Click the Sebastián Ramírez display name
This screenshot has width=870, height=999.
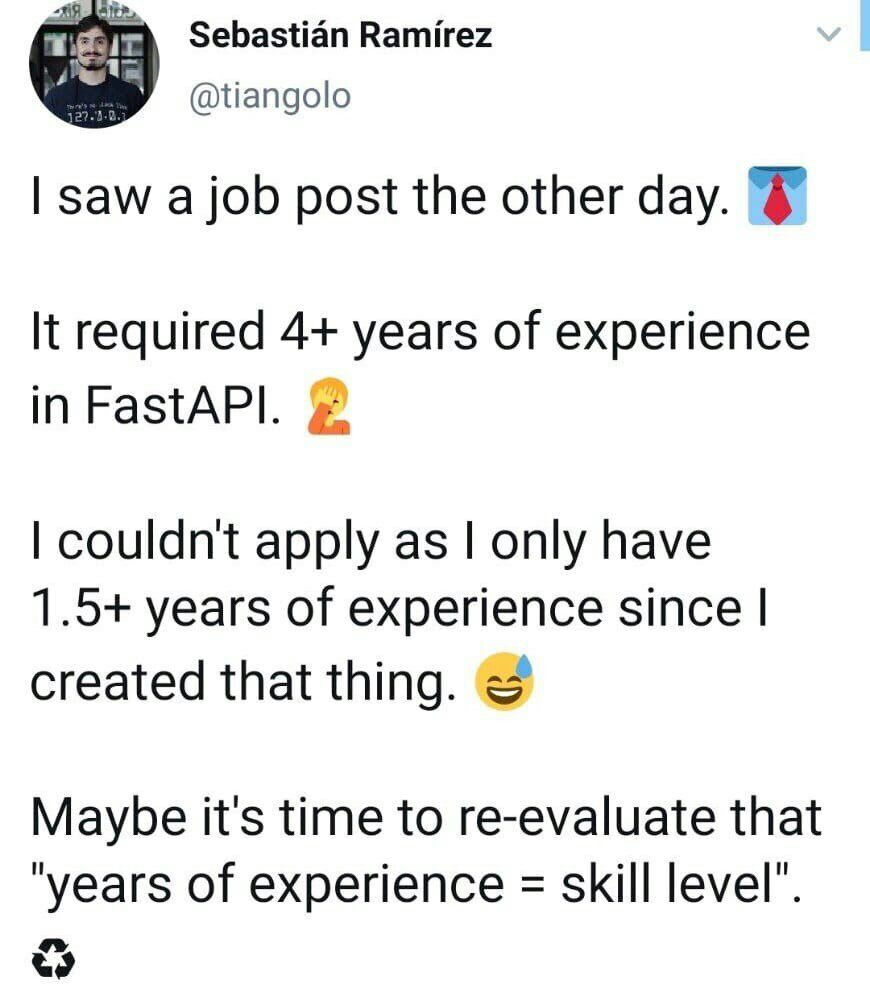(341, 35)
